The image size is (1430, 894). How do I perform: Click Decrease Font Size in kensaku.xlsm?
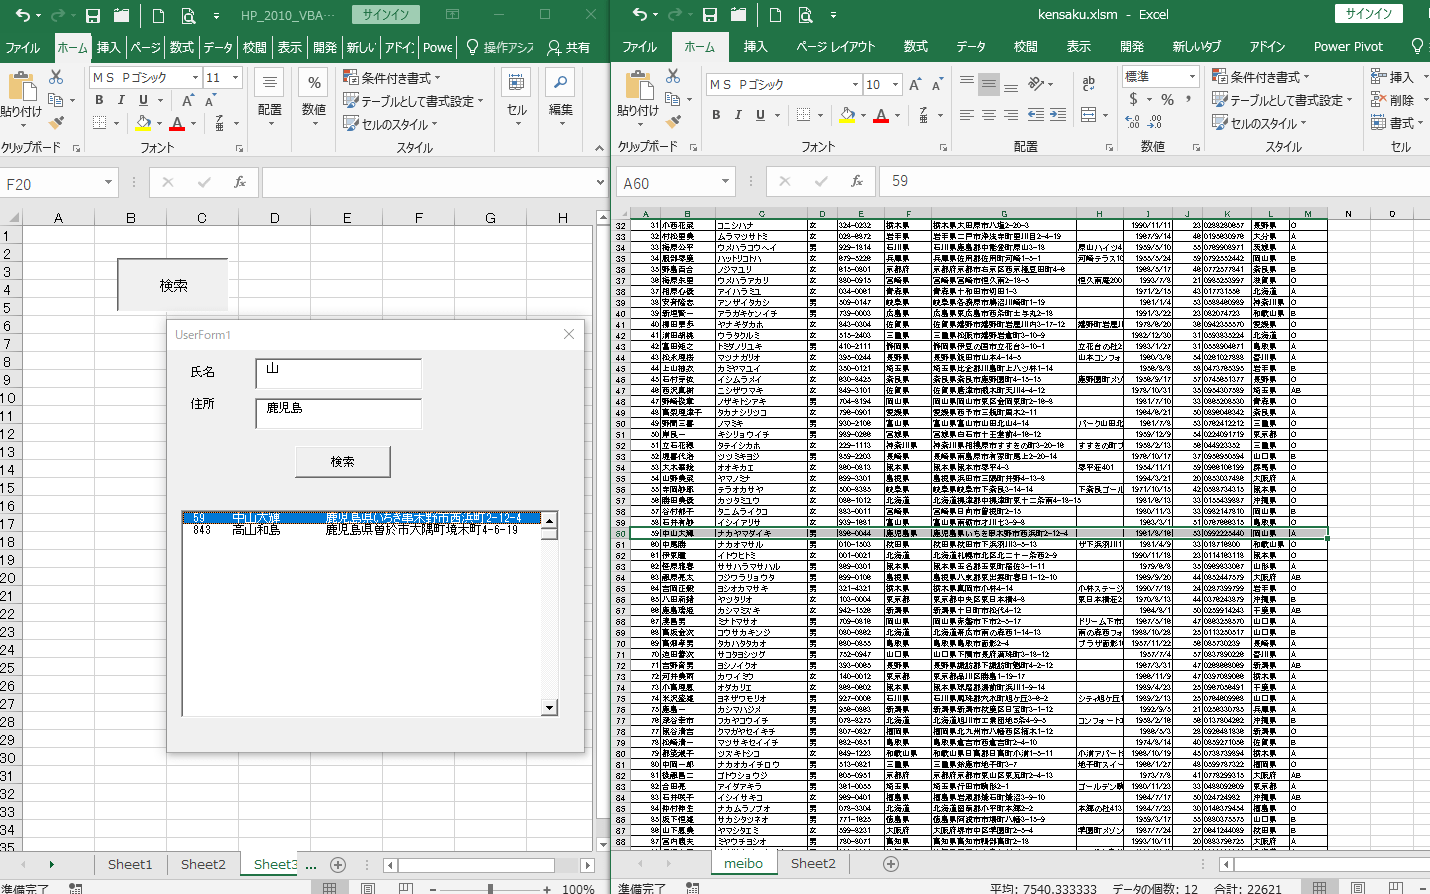[937, 85]
